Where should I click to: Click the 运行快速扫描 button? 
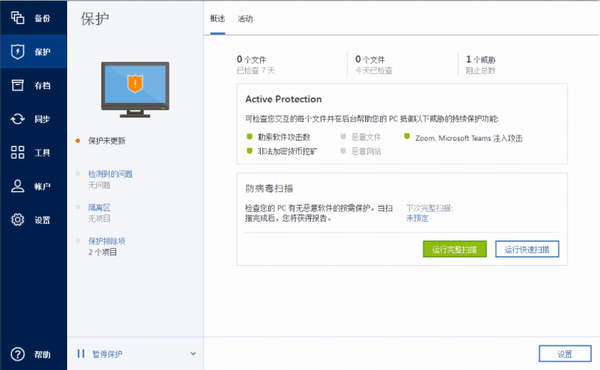point(527,249)
